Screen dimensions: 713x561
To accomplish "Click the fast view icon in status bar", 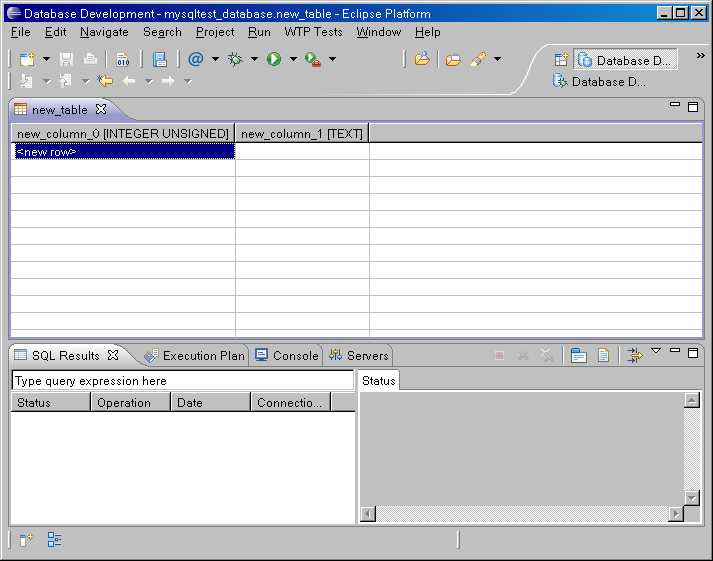I will pyautogui.click(x=26, y=540).
